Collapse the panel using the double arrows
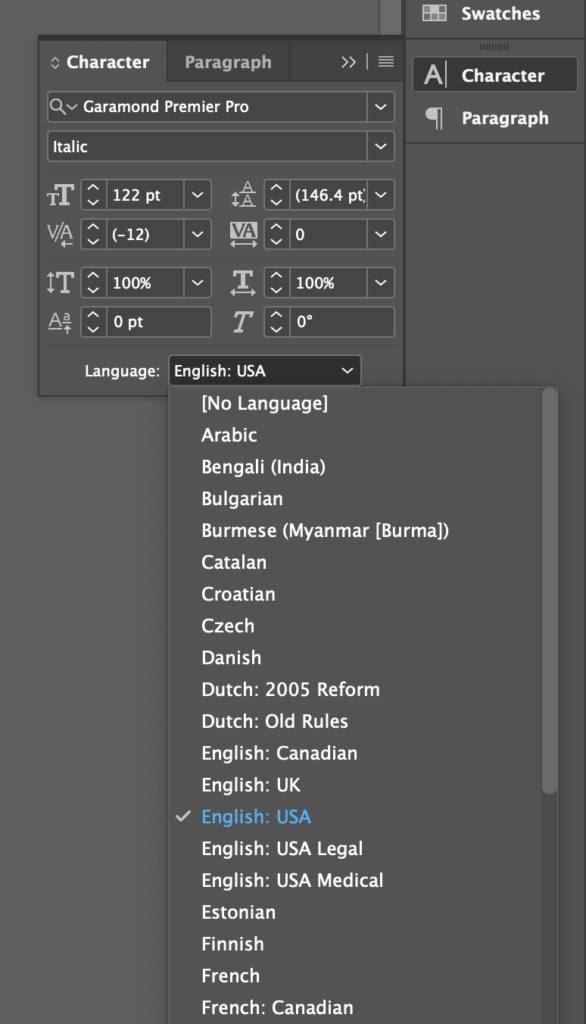 (348, 62)
